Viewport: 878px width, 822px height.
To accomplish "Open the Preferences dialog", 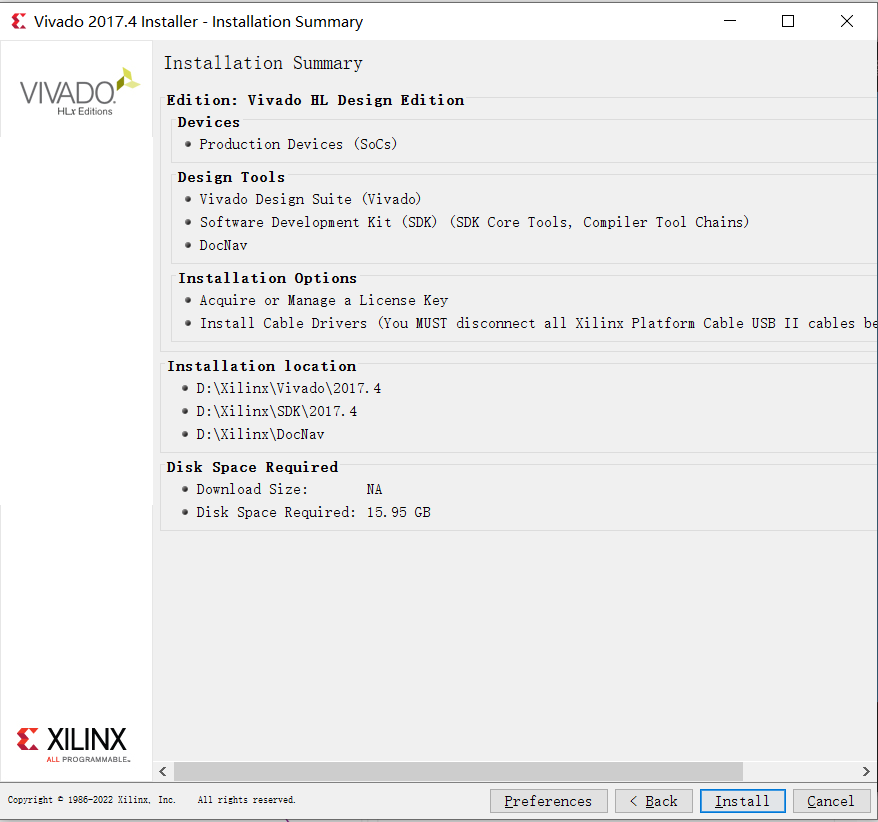I will click(548, 801).
